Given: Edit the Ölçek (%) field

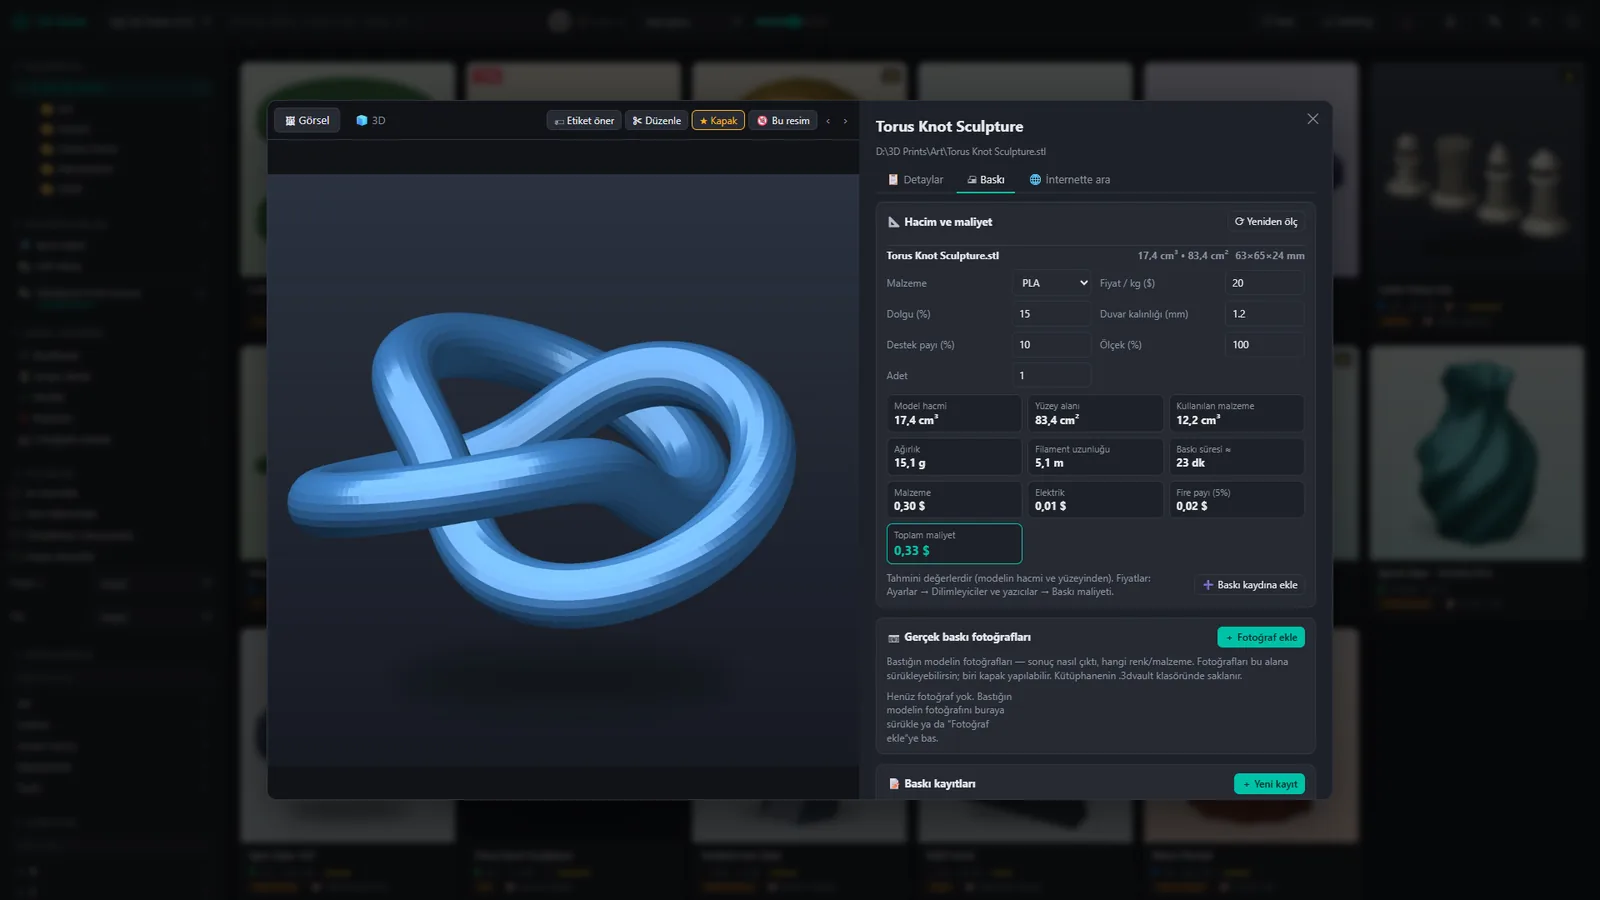Looking at the screenshot, I should click(x=1264, y=345).
